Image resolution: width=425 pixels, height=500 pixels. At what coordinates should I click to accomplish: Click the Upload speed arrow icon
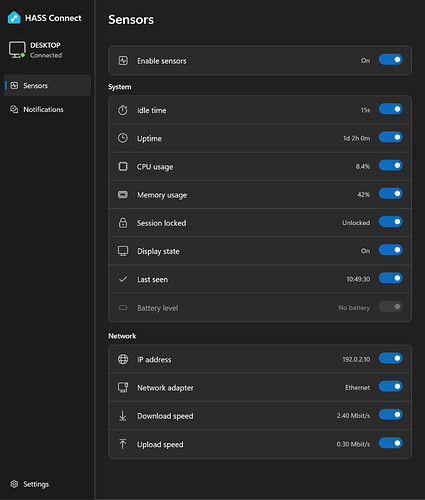click(123, 444)
